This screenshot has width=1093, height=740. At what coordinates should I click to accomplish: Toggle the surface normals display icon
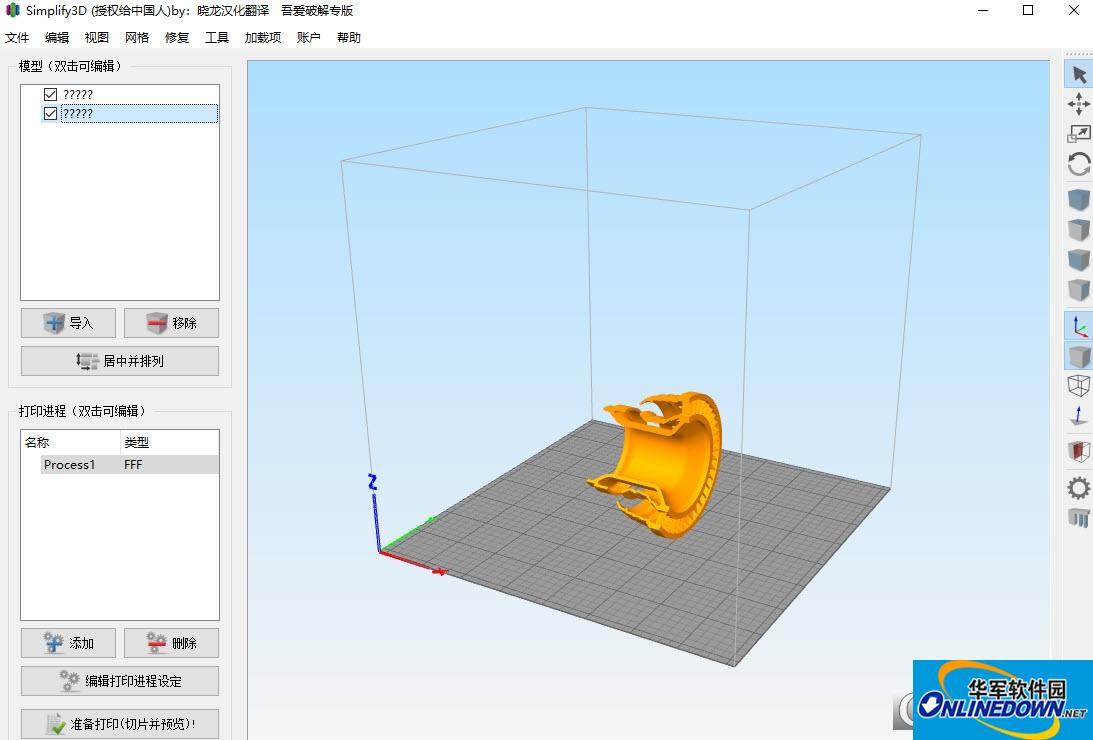point(1078,416)
